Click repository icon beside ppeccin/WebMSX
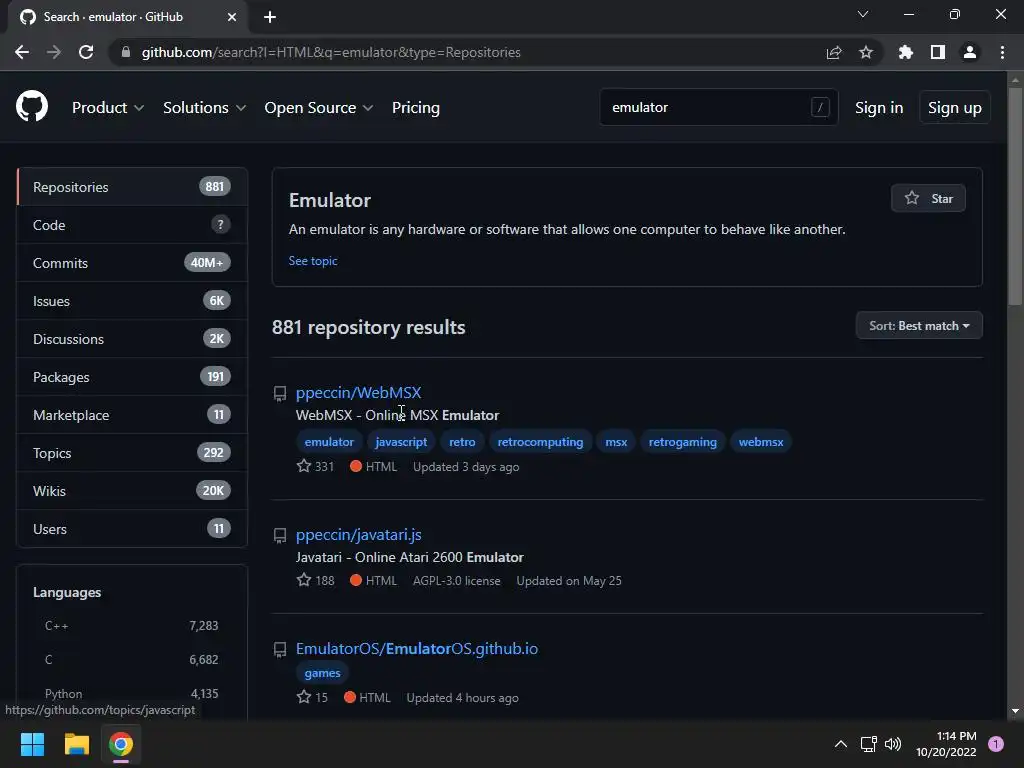The height and width of the screenshot is (768, 1024). tap(280, 393)
